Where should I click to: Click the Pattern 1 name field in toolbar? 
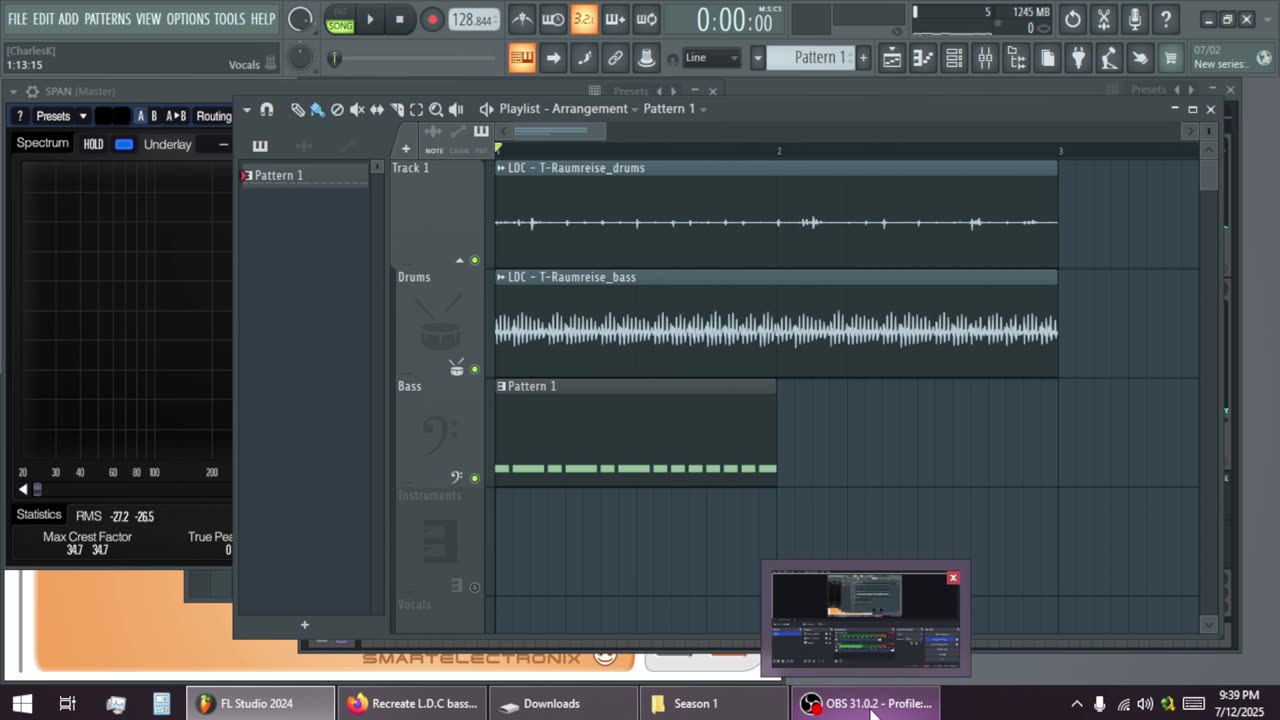(x=812, y=58)
